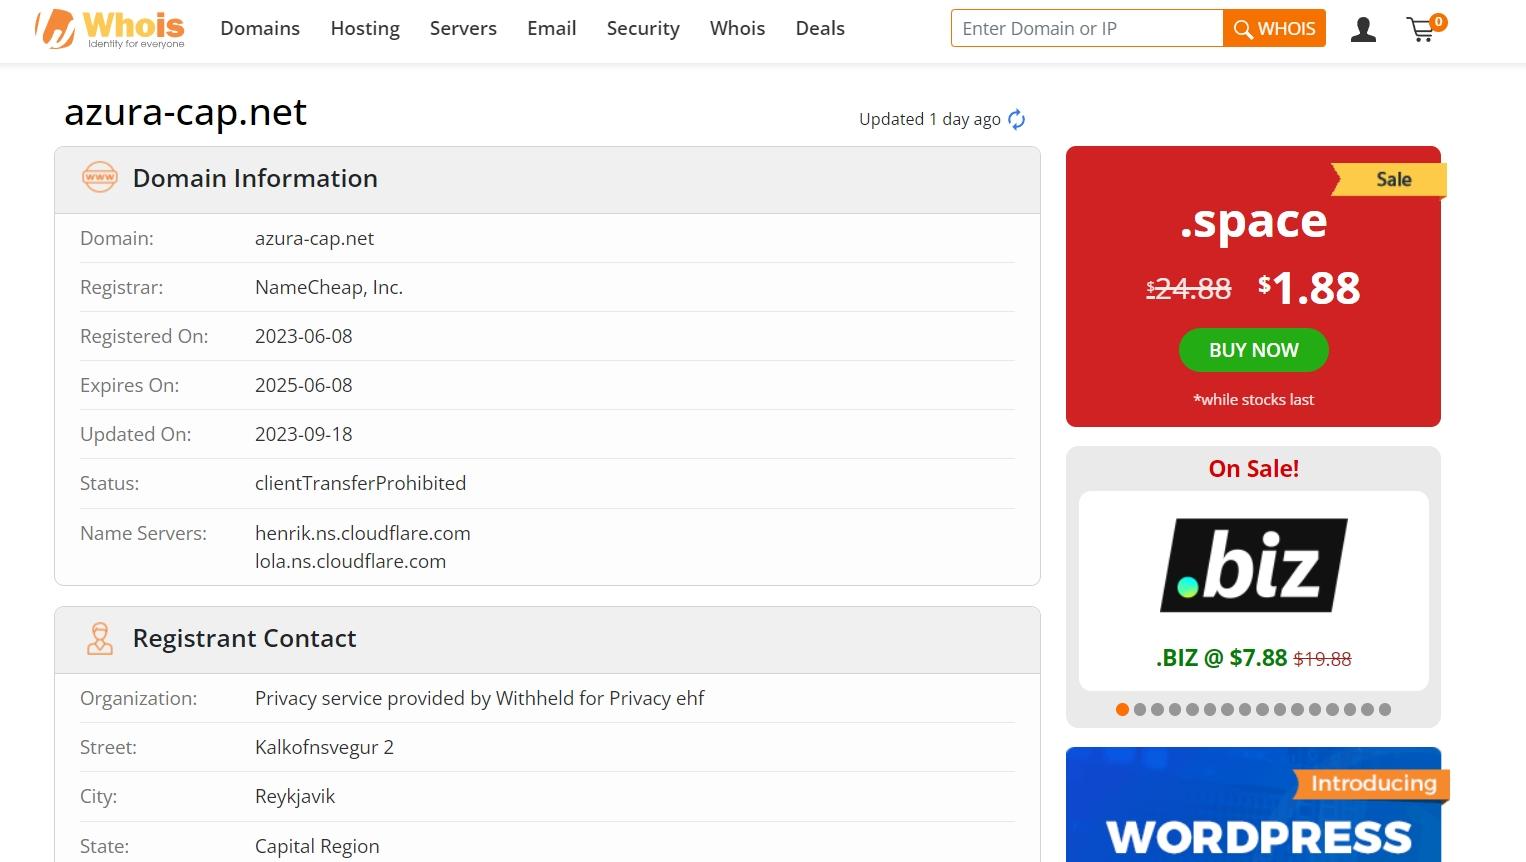
Task: Click the On Sale! heading
Action: coord(1253,468)
